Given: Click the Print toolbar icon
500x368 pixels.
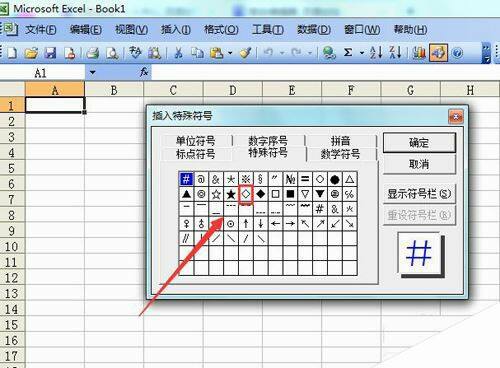Looking at the screenshot, I should (93, 53).
